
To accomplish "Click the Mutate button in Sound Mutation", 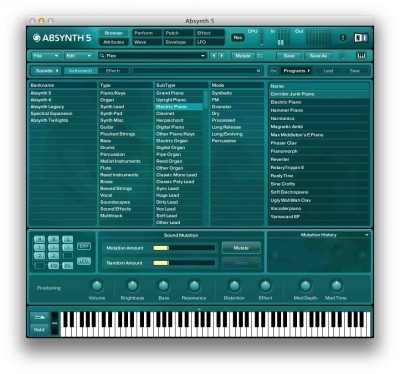I will [241, 248].
